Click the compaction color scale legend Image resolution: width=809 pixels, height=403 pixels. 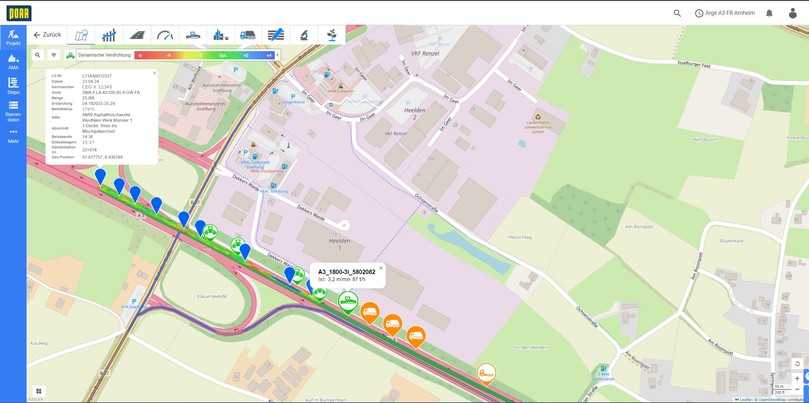[203, 55]
